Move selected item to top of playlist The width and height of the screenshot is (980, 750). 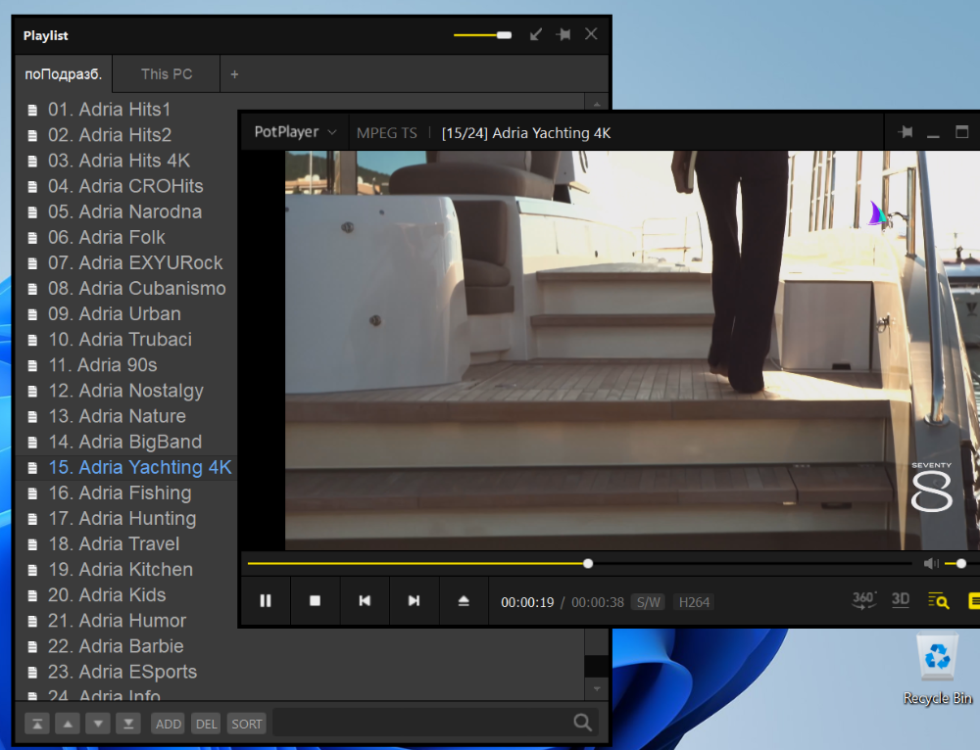click(38, 724)
